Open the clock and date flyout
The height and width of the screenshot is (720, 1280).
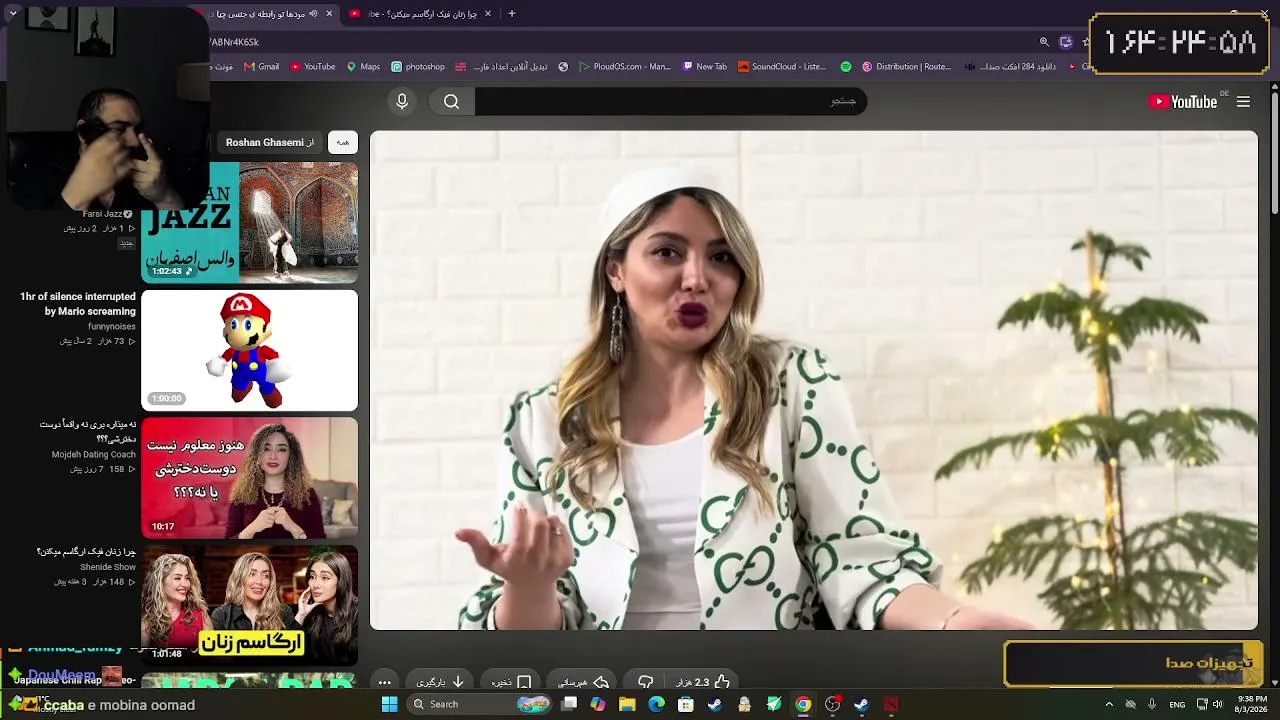[x=1252, y=704]
